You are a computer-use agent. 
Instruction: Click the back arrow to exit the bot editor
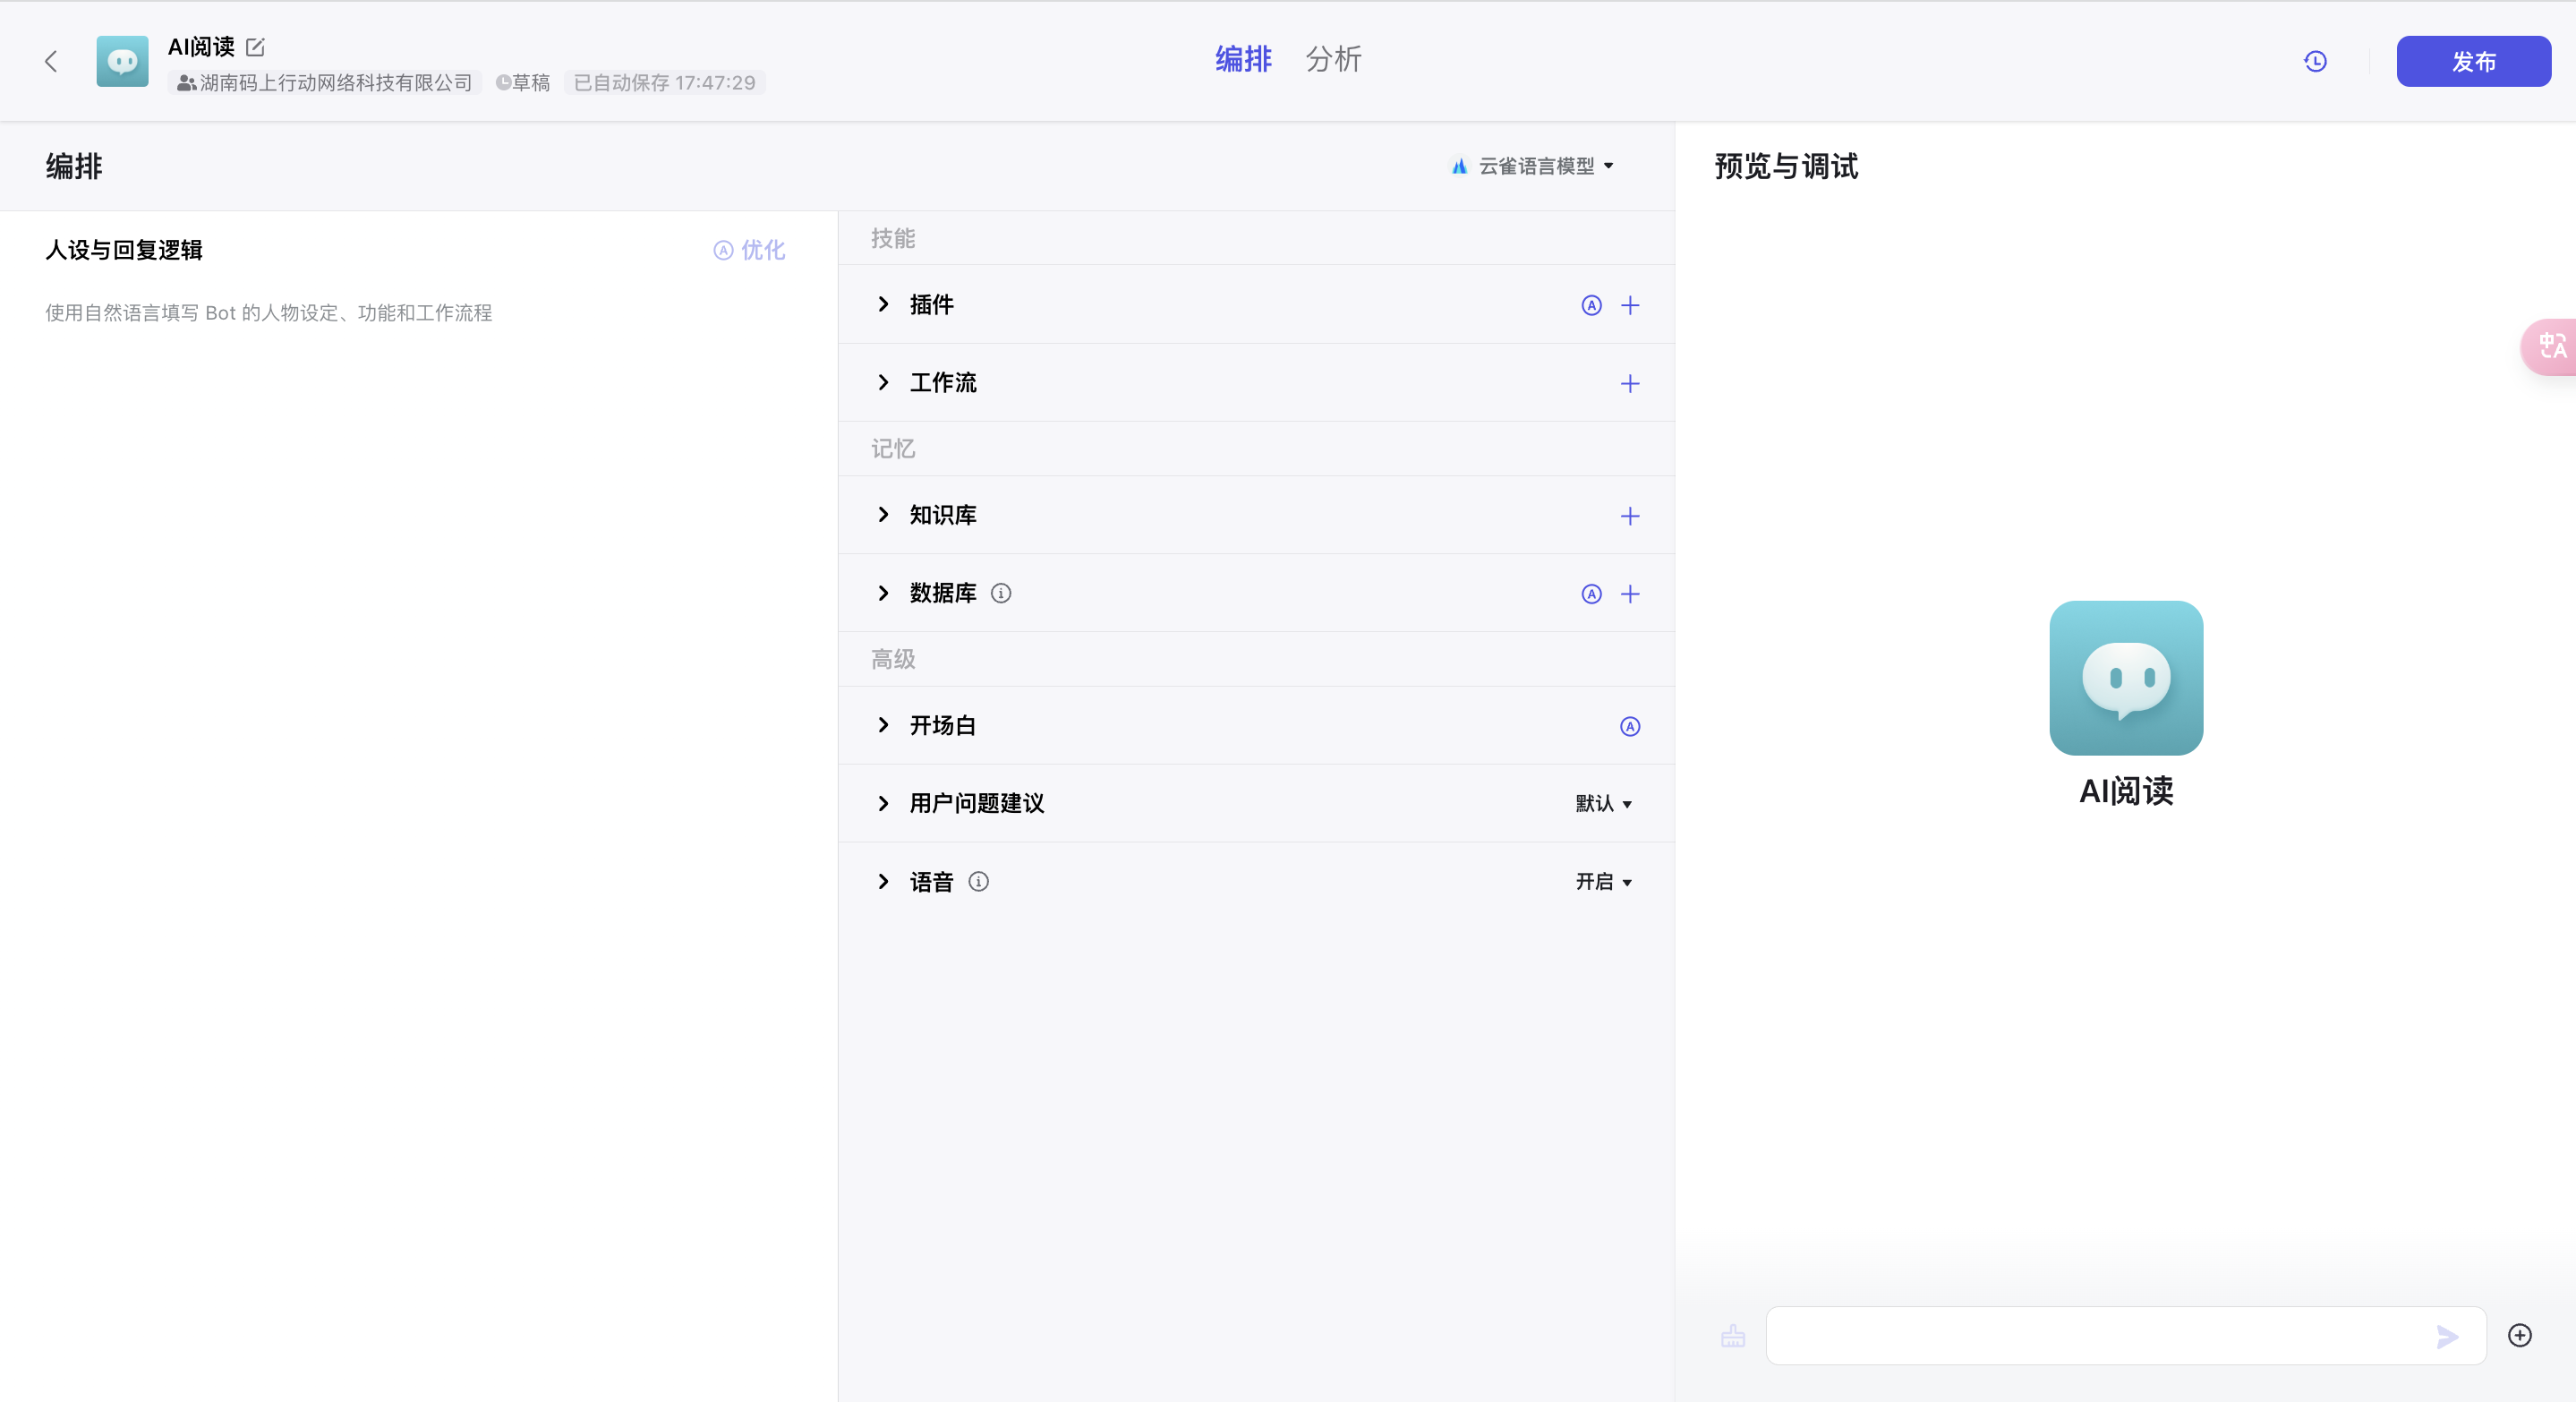(51, 61)
